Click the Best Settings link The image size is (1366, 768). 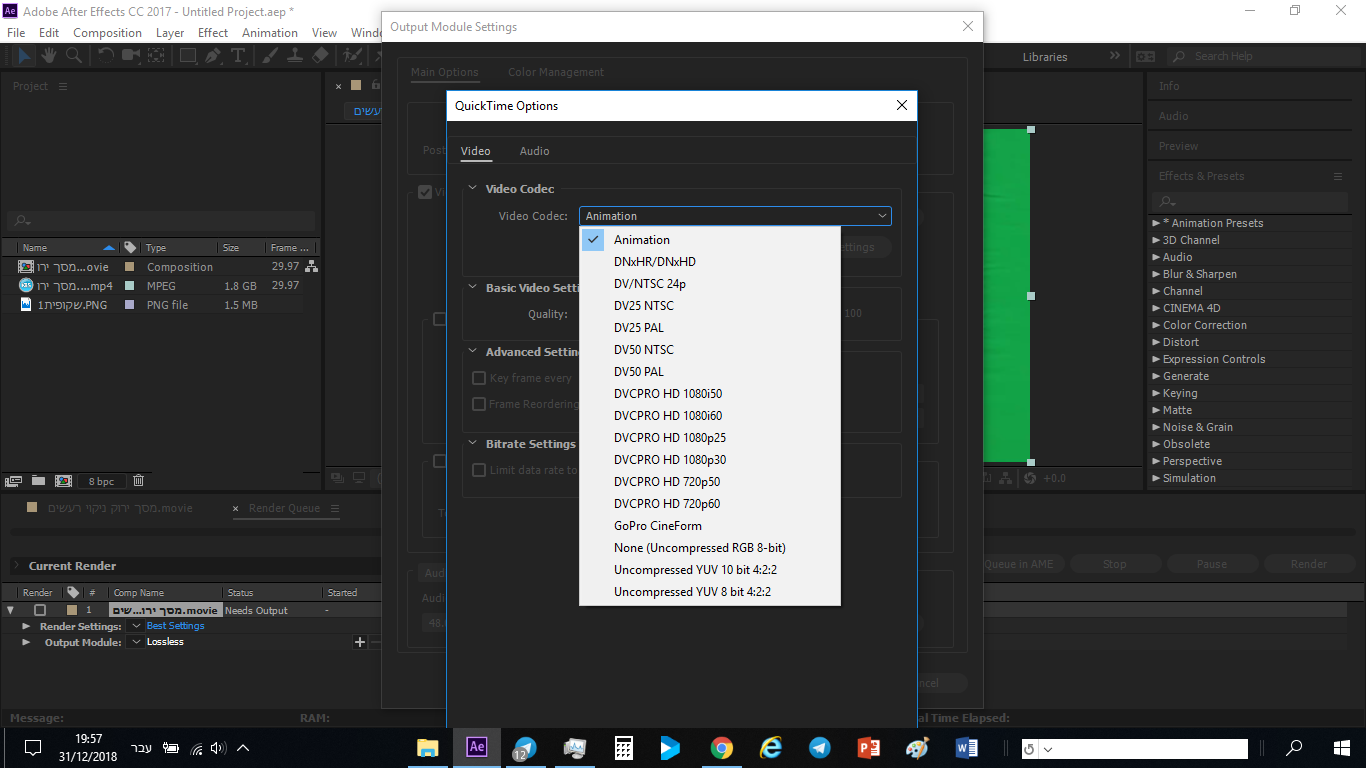175,626
